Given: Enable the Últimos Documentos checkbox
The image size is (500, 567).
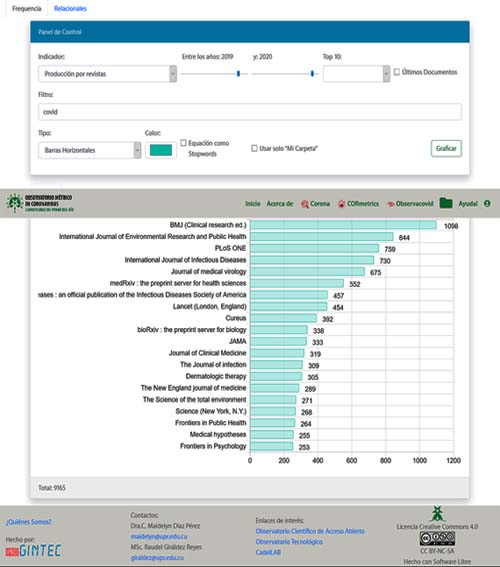Looking at the screenshot, I should pos(397,72).
